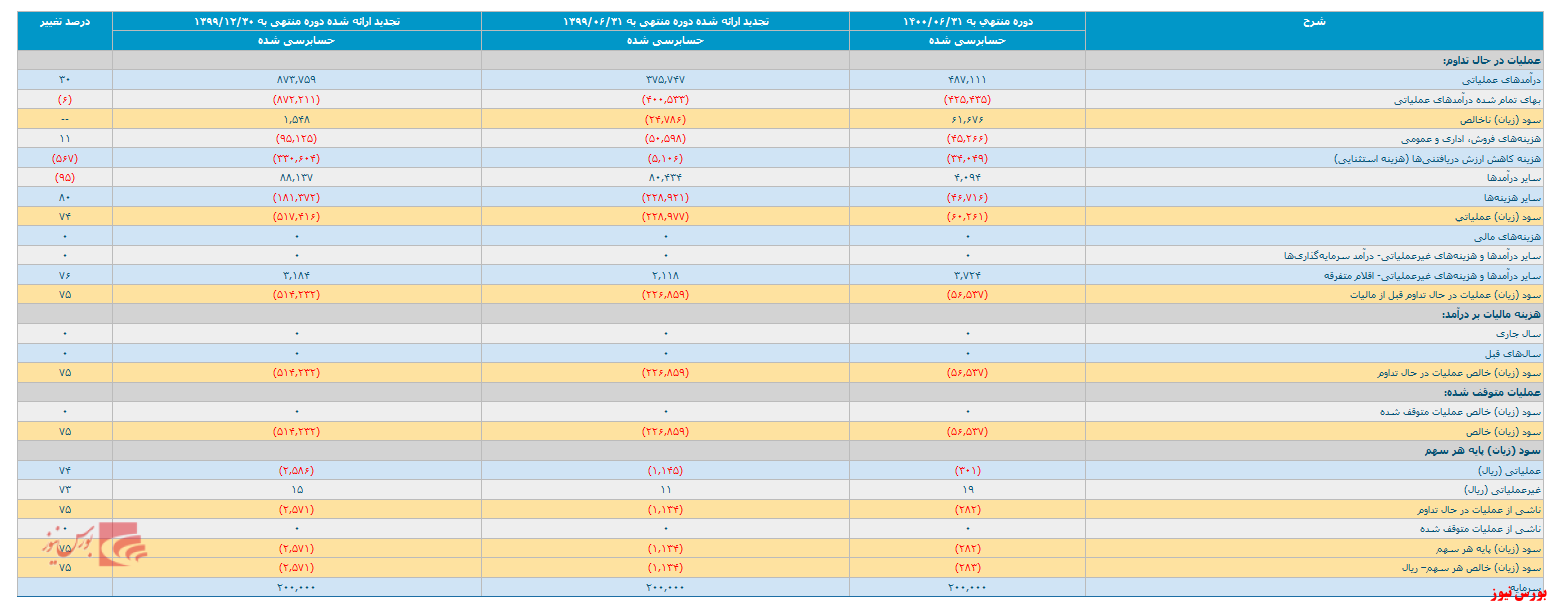The image size is (1550, 605).
Task: Click the دوره منتهی به ۱۴۰۰/۰۶/۳۱ header
Action: point(967,21)
